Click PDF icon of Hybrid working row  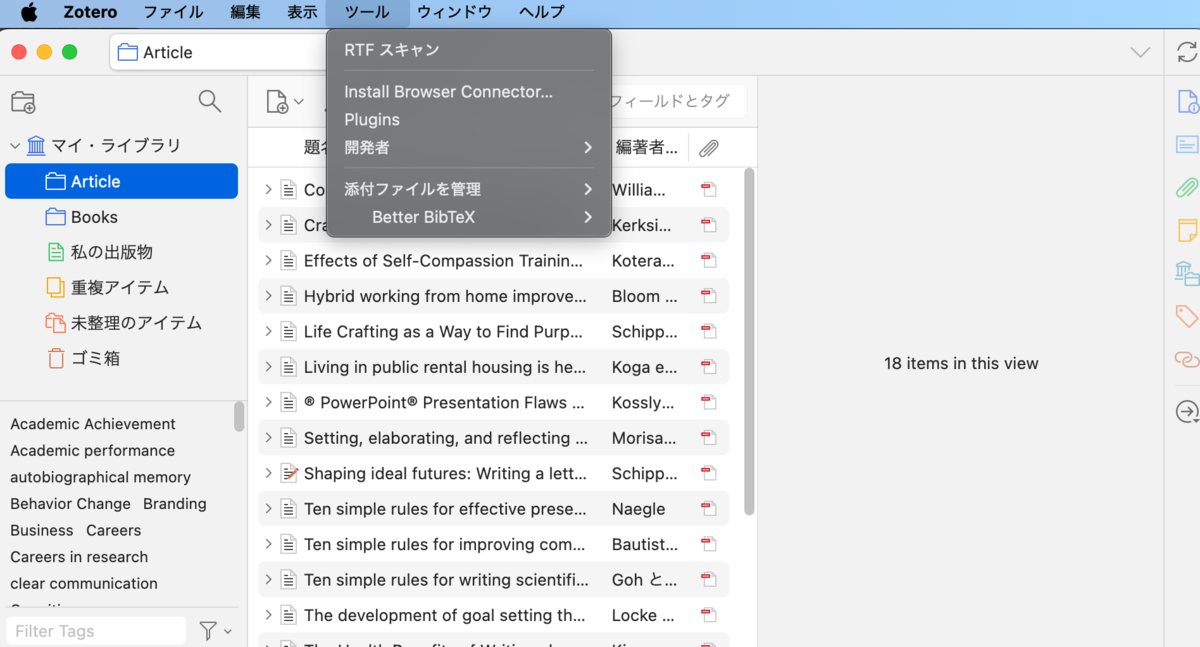709,296
